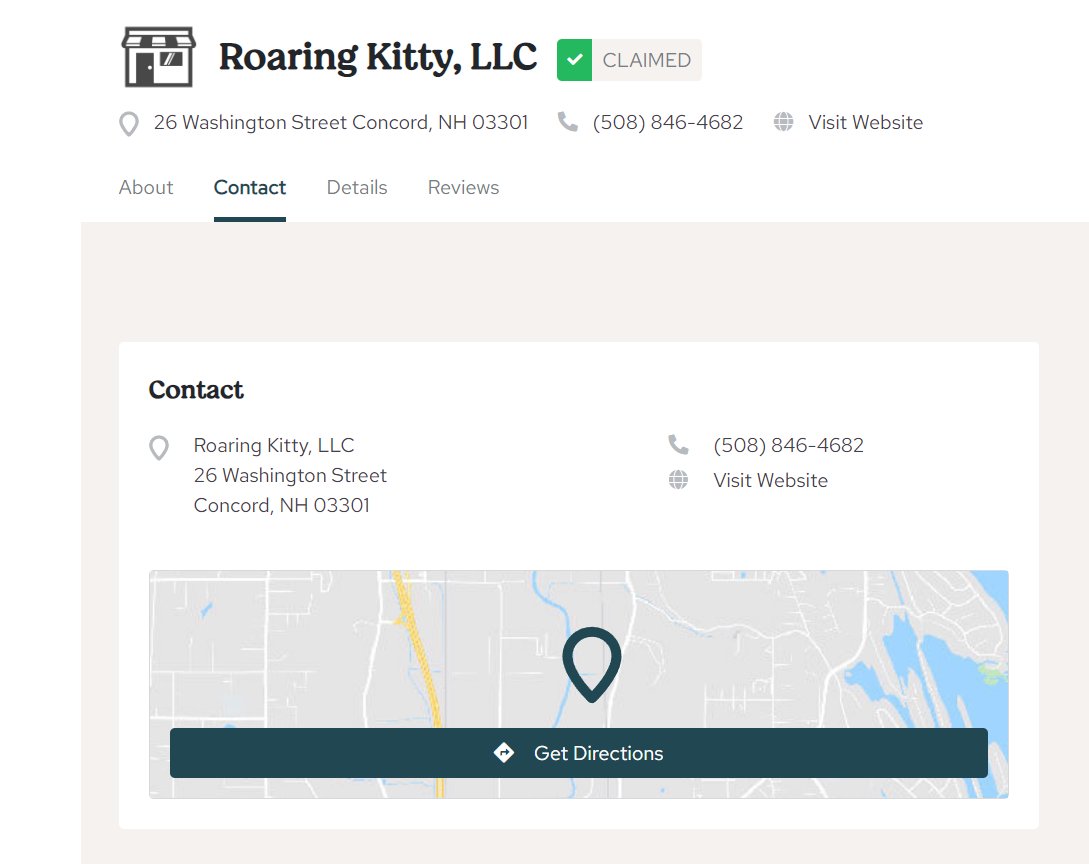Call (508) 846-4682 from the header
This screenshot has width=1089, height=864.
(667, 122)
